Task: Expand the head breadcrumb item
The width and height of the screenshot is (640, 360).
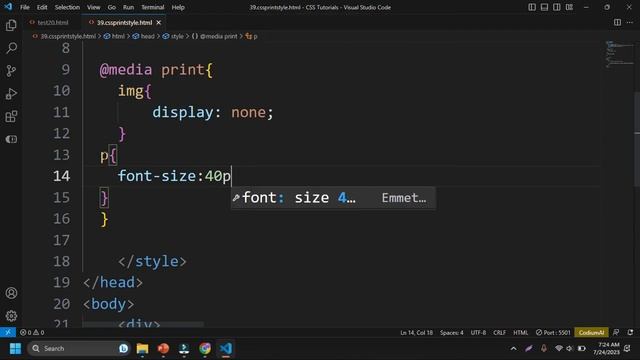Action: pyautogui.click(x=143, y=36)
